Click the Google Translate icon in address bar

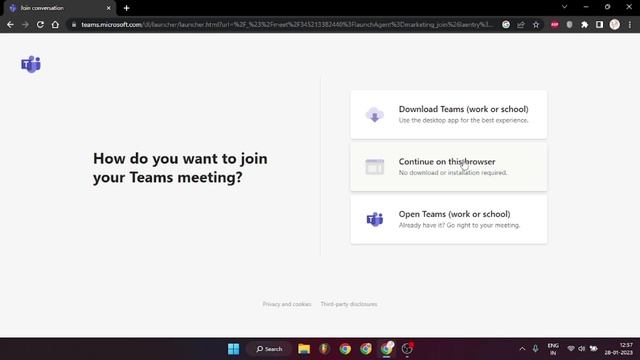click(506, 24)
